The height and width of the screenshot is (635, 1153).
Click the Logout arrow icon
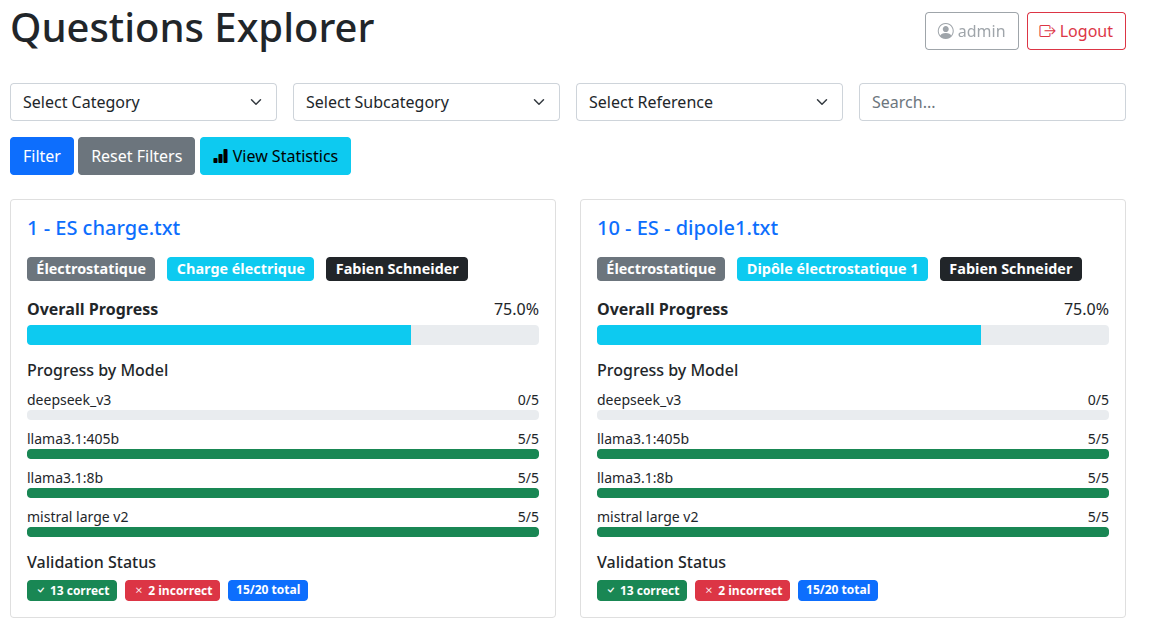[1047, 31]
